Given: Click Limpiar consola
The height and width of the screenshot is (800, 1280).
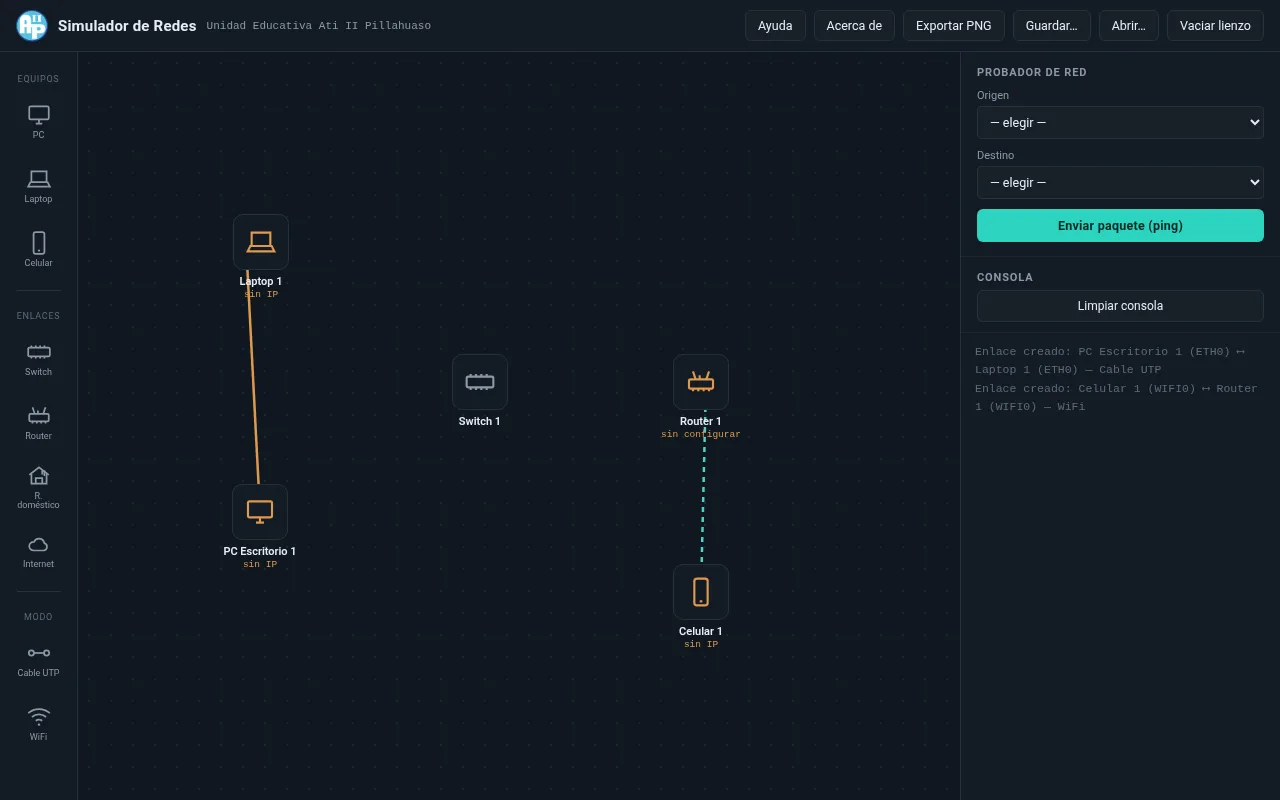Looking at the screenshot, I should tap(1120, 306).
